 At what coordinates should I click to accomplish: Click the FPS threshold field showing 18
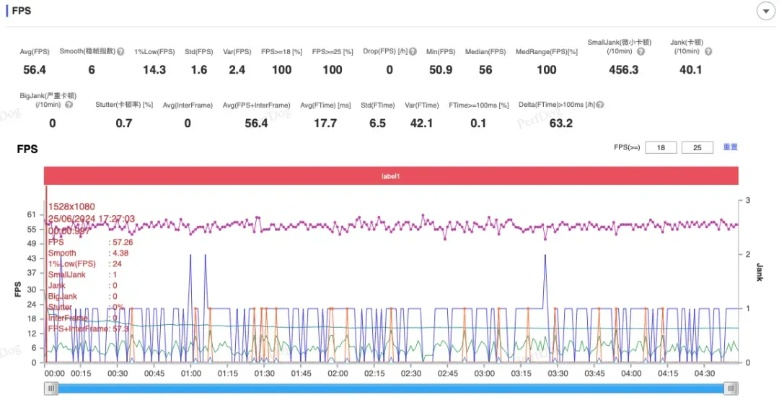[x=660, y=147]
